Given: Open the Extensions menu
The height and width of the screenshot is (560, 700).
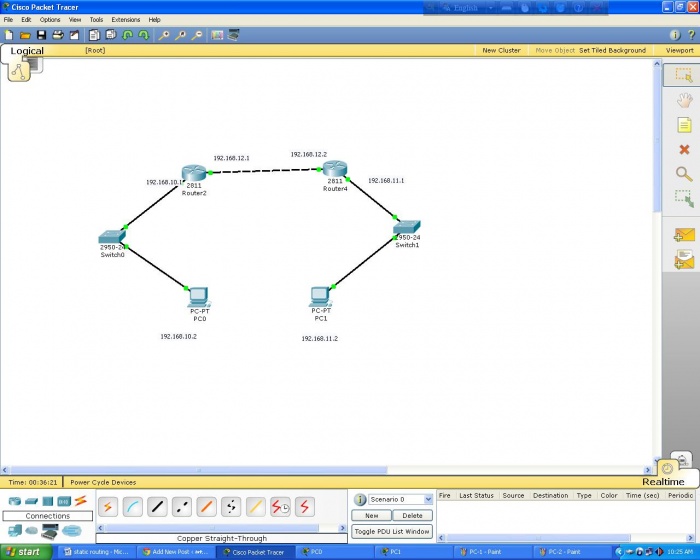Looking at the screenshot, I should [125, 20].
